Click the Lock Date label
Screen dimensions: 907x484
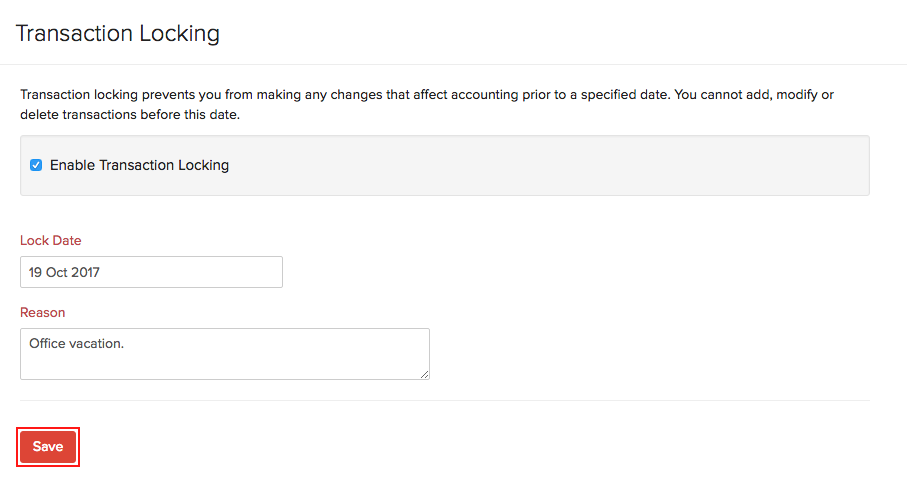point(51,241)
